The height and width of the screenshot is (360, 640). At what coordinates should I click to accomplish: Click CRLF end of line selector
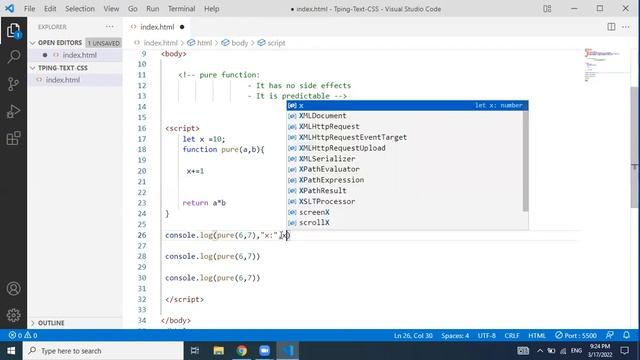(512, 336)
